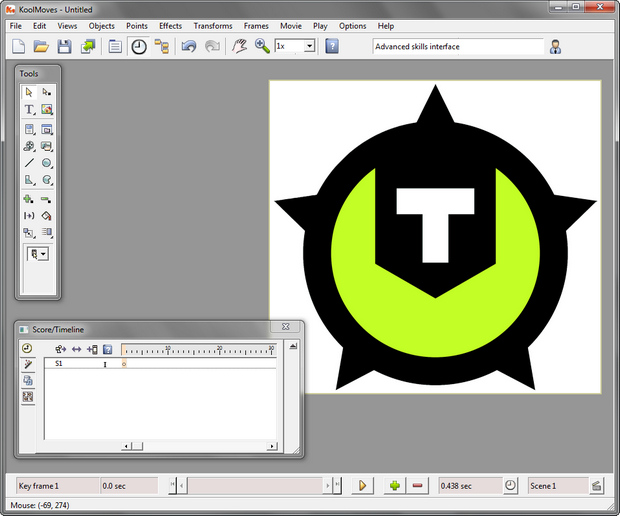620x516 pixels.
Task: Select the green minus remove-point tool
Action: 47,199
